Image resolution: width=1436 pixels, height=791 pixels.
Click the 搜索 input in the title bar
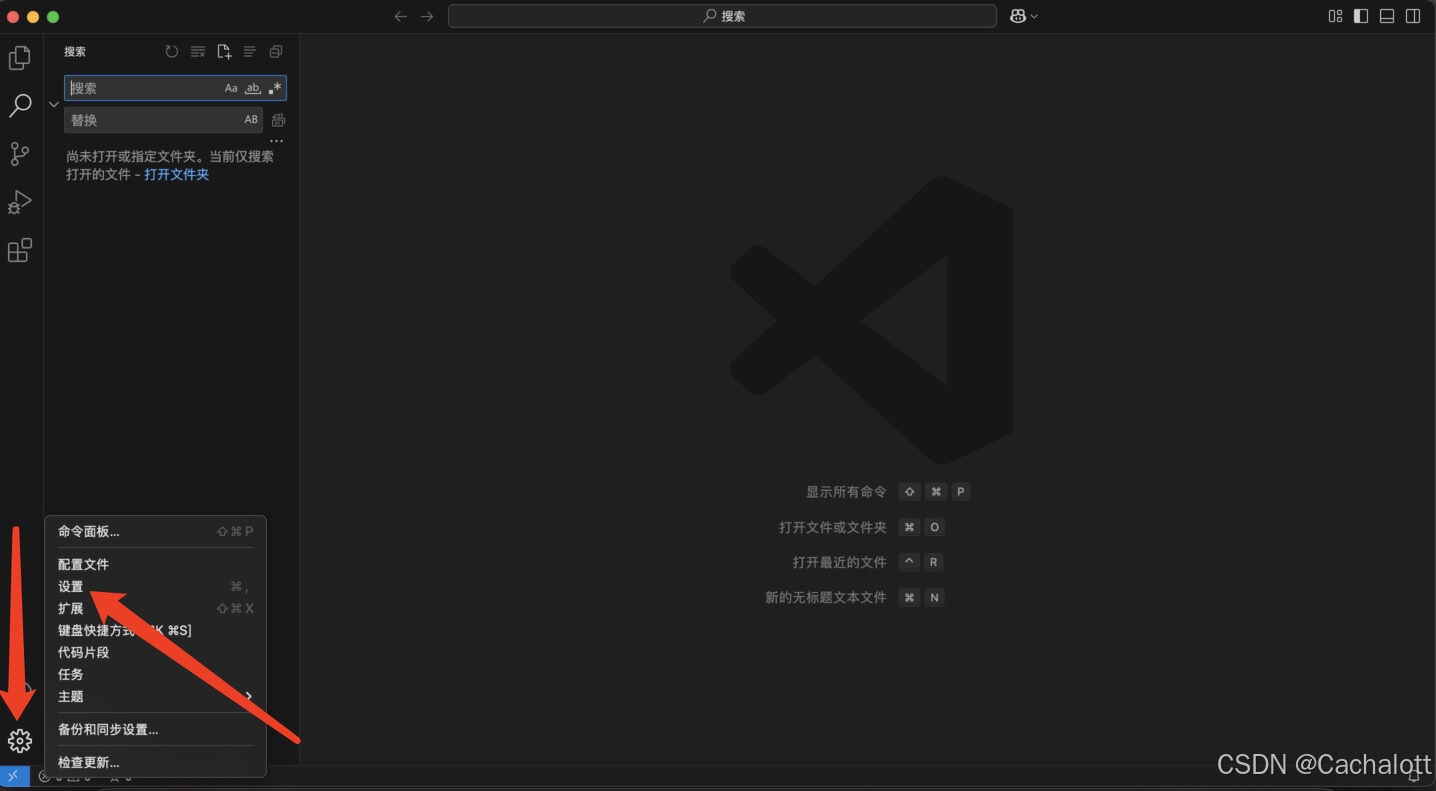click(721, 16)
